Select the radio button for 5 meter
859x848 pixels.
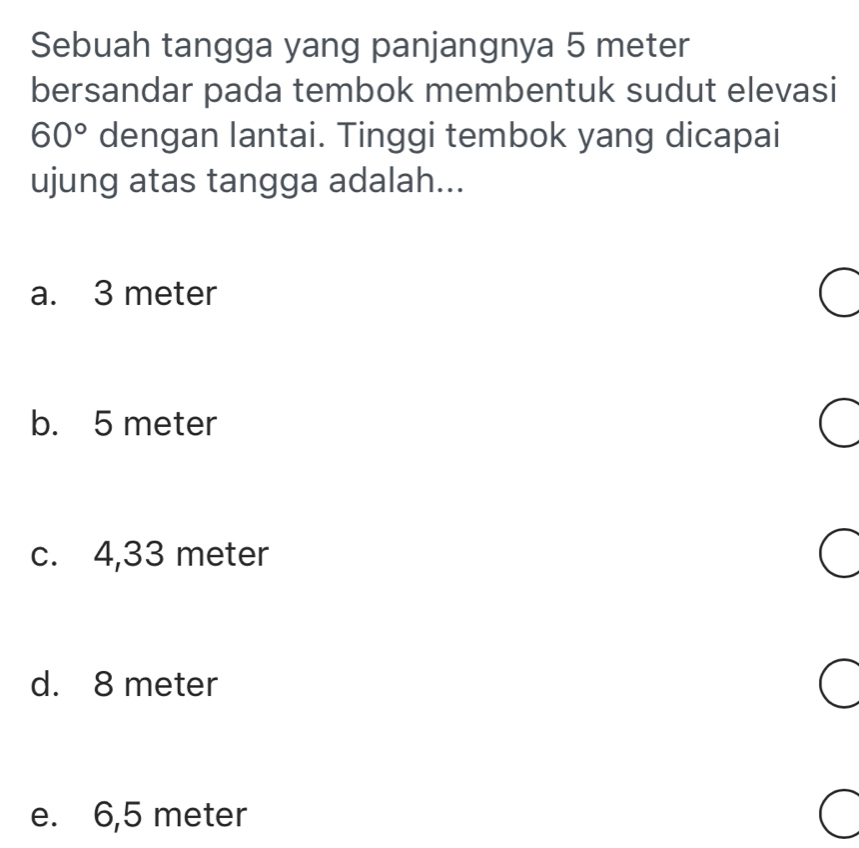(838, 426)
